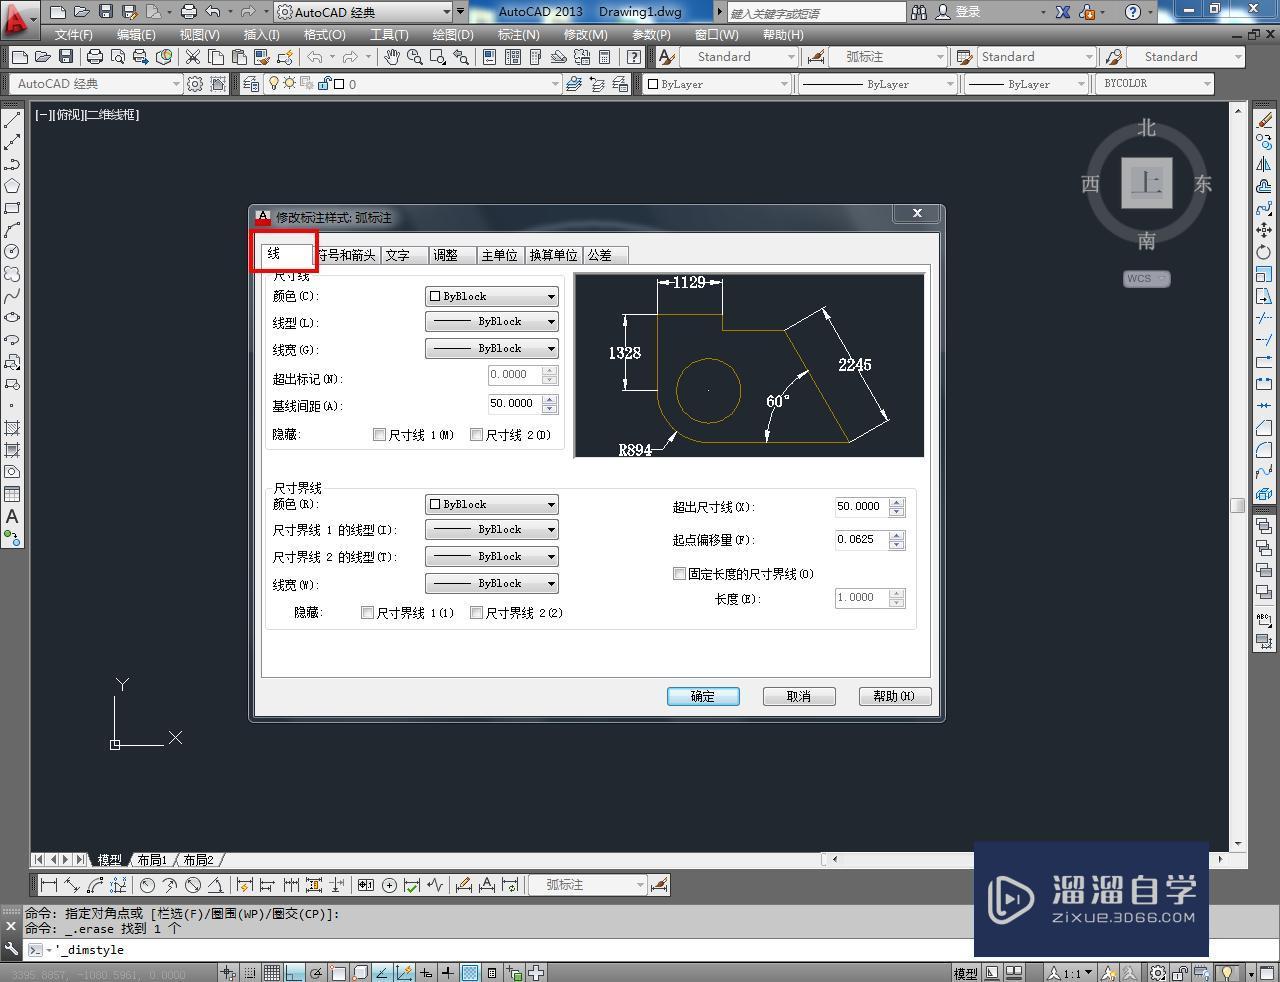Screen dimensions: 1280x982
Task: Enable 固定长度的尺寸界线 checkbox
Action: (680, 574)
